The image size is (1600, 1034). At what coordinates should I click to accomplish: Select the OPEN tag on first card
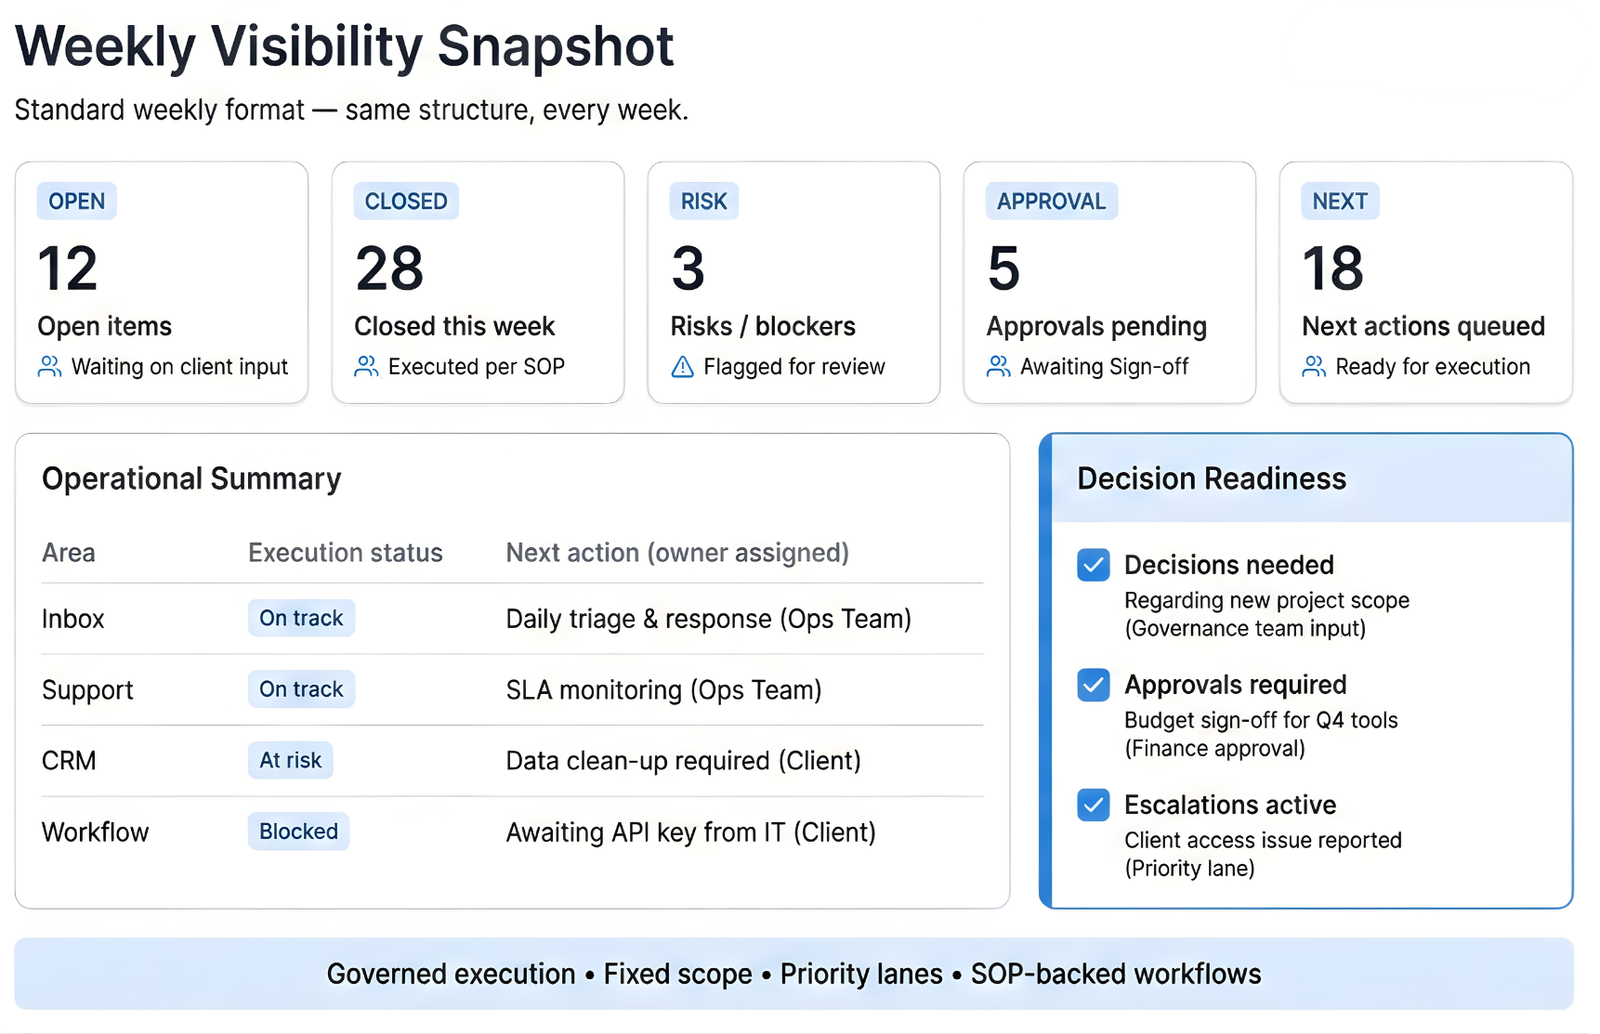77,201
